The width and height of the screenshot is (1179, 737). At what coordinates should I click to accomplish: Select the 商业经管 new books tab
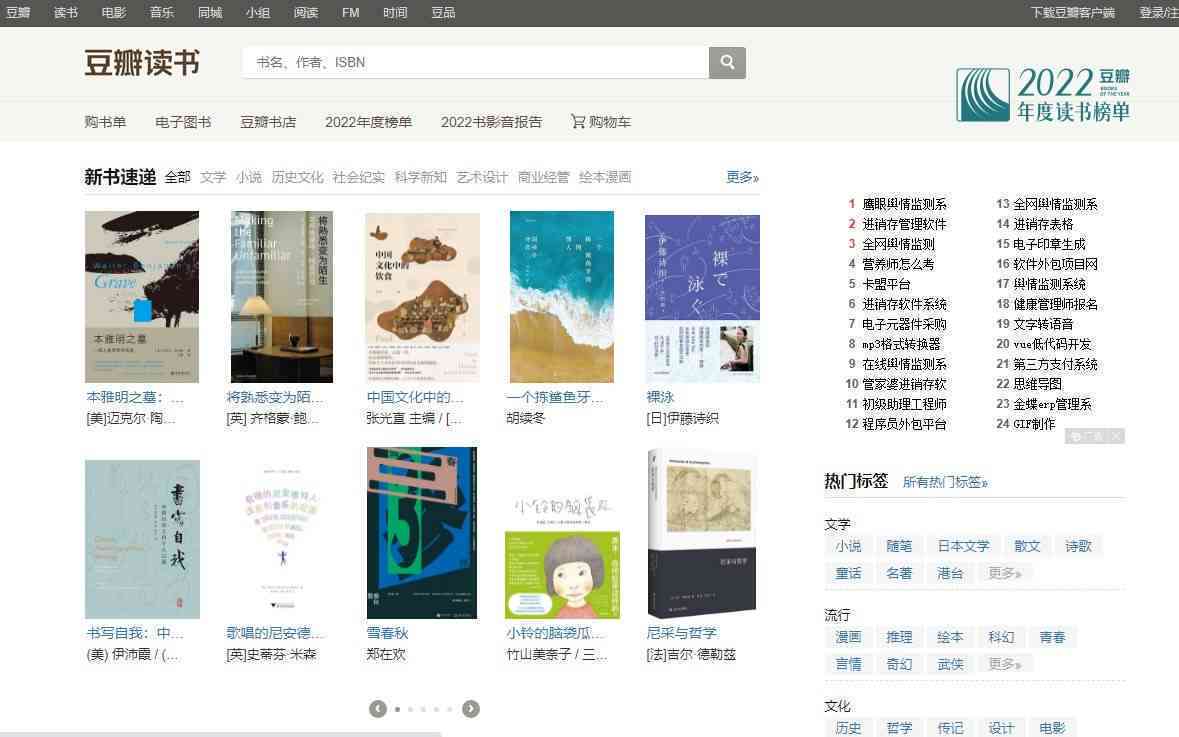(544, 177)
